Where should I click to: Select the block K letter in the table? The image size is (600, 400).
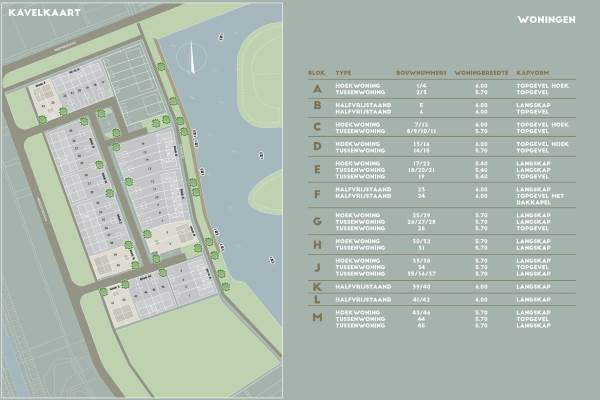pos(317,285)
